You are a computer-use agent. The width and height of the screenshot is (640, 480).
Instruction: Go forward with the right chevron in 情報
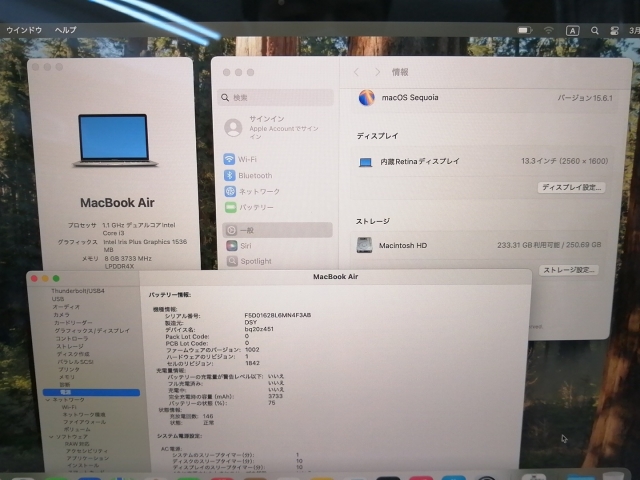pyautogui.click(x=377, y=72)
